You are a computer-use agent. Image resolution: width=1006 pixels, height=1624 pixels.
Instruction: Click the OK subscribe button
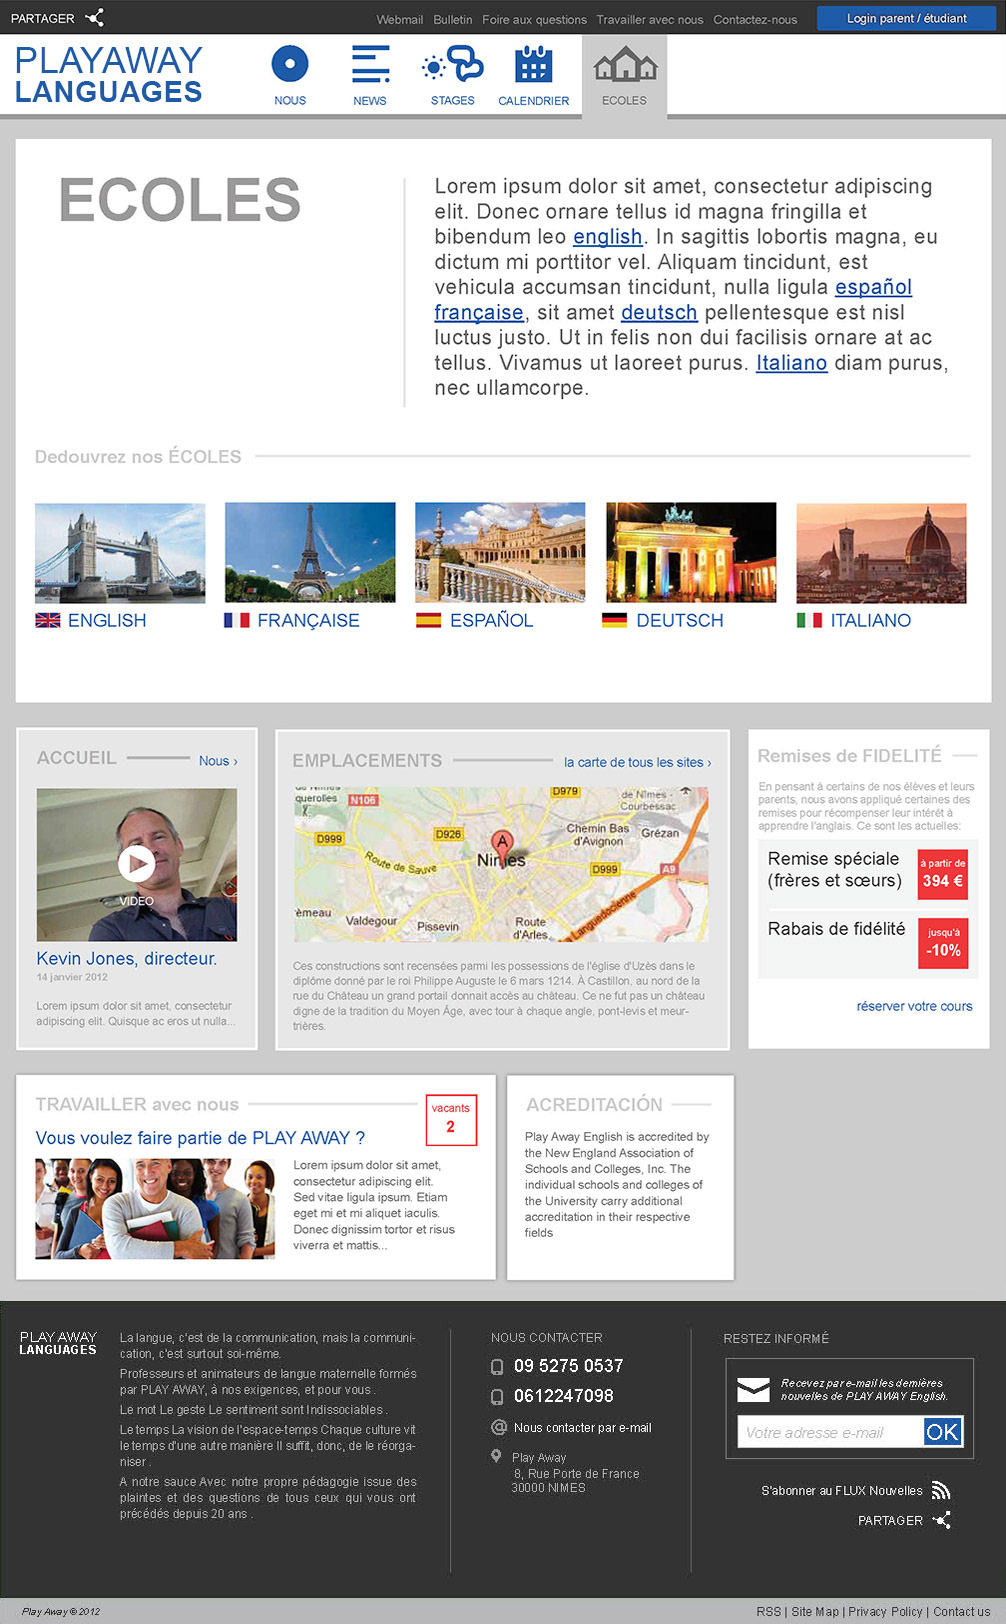tap(943, 1432)
